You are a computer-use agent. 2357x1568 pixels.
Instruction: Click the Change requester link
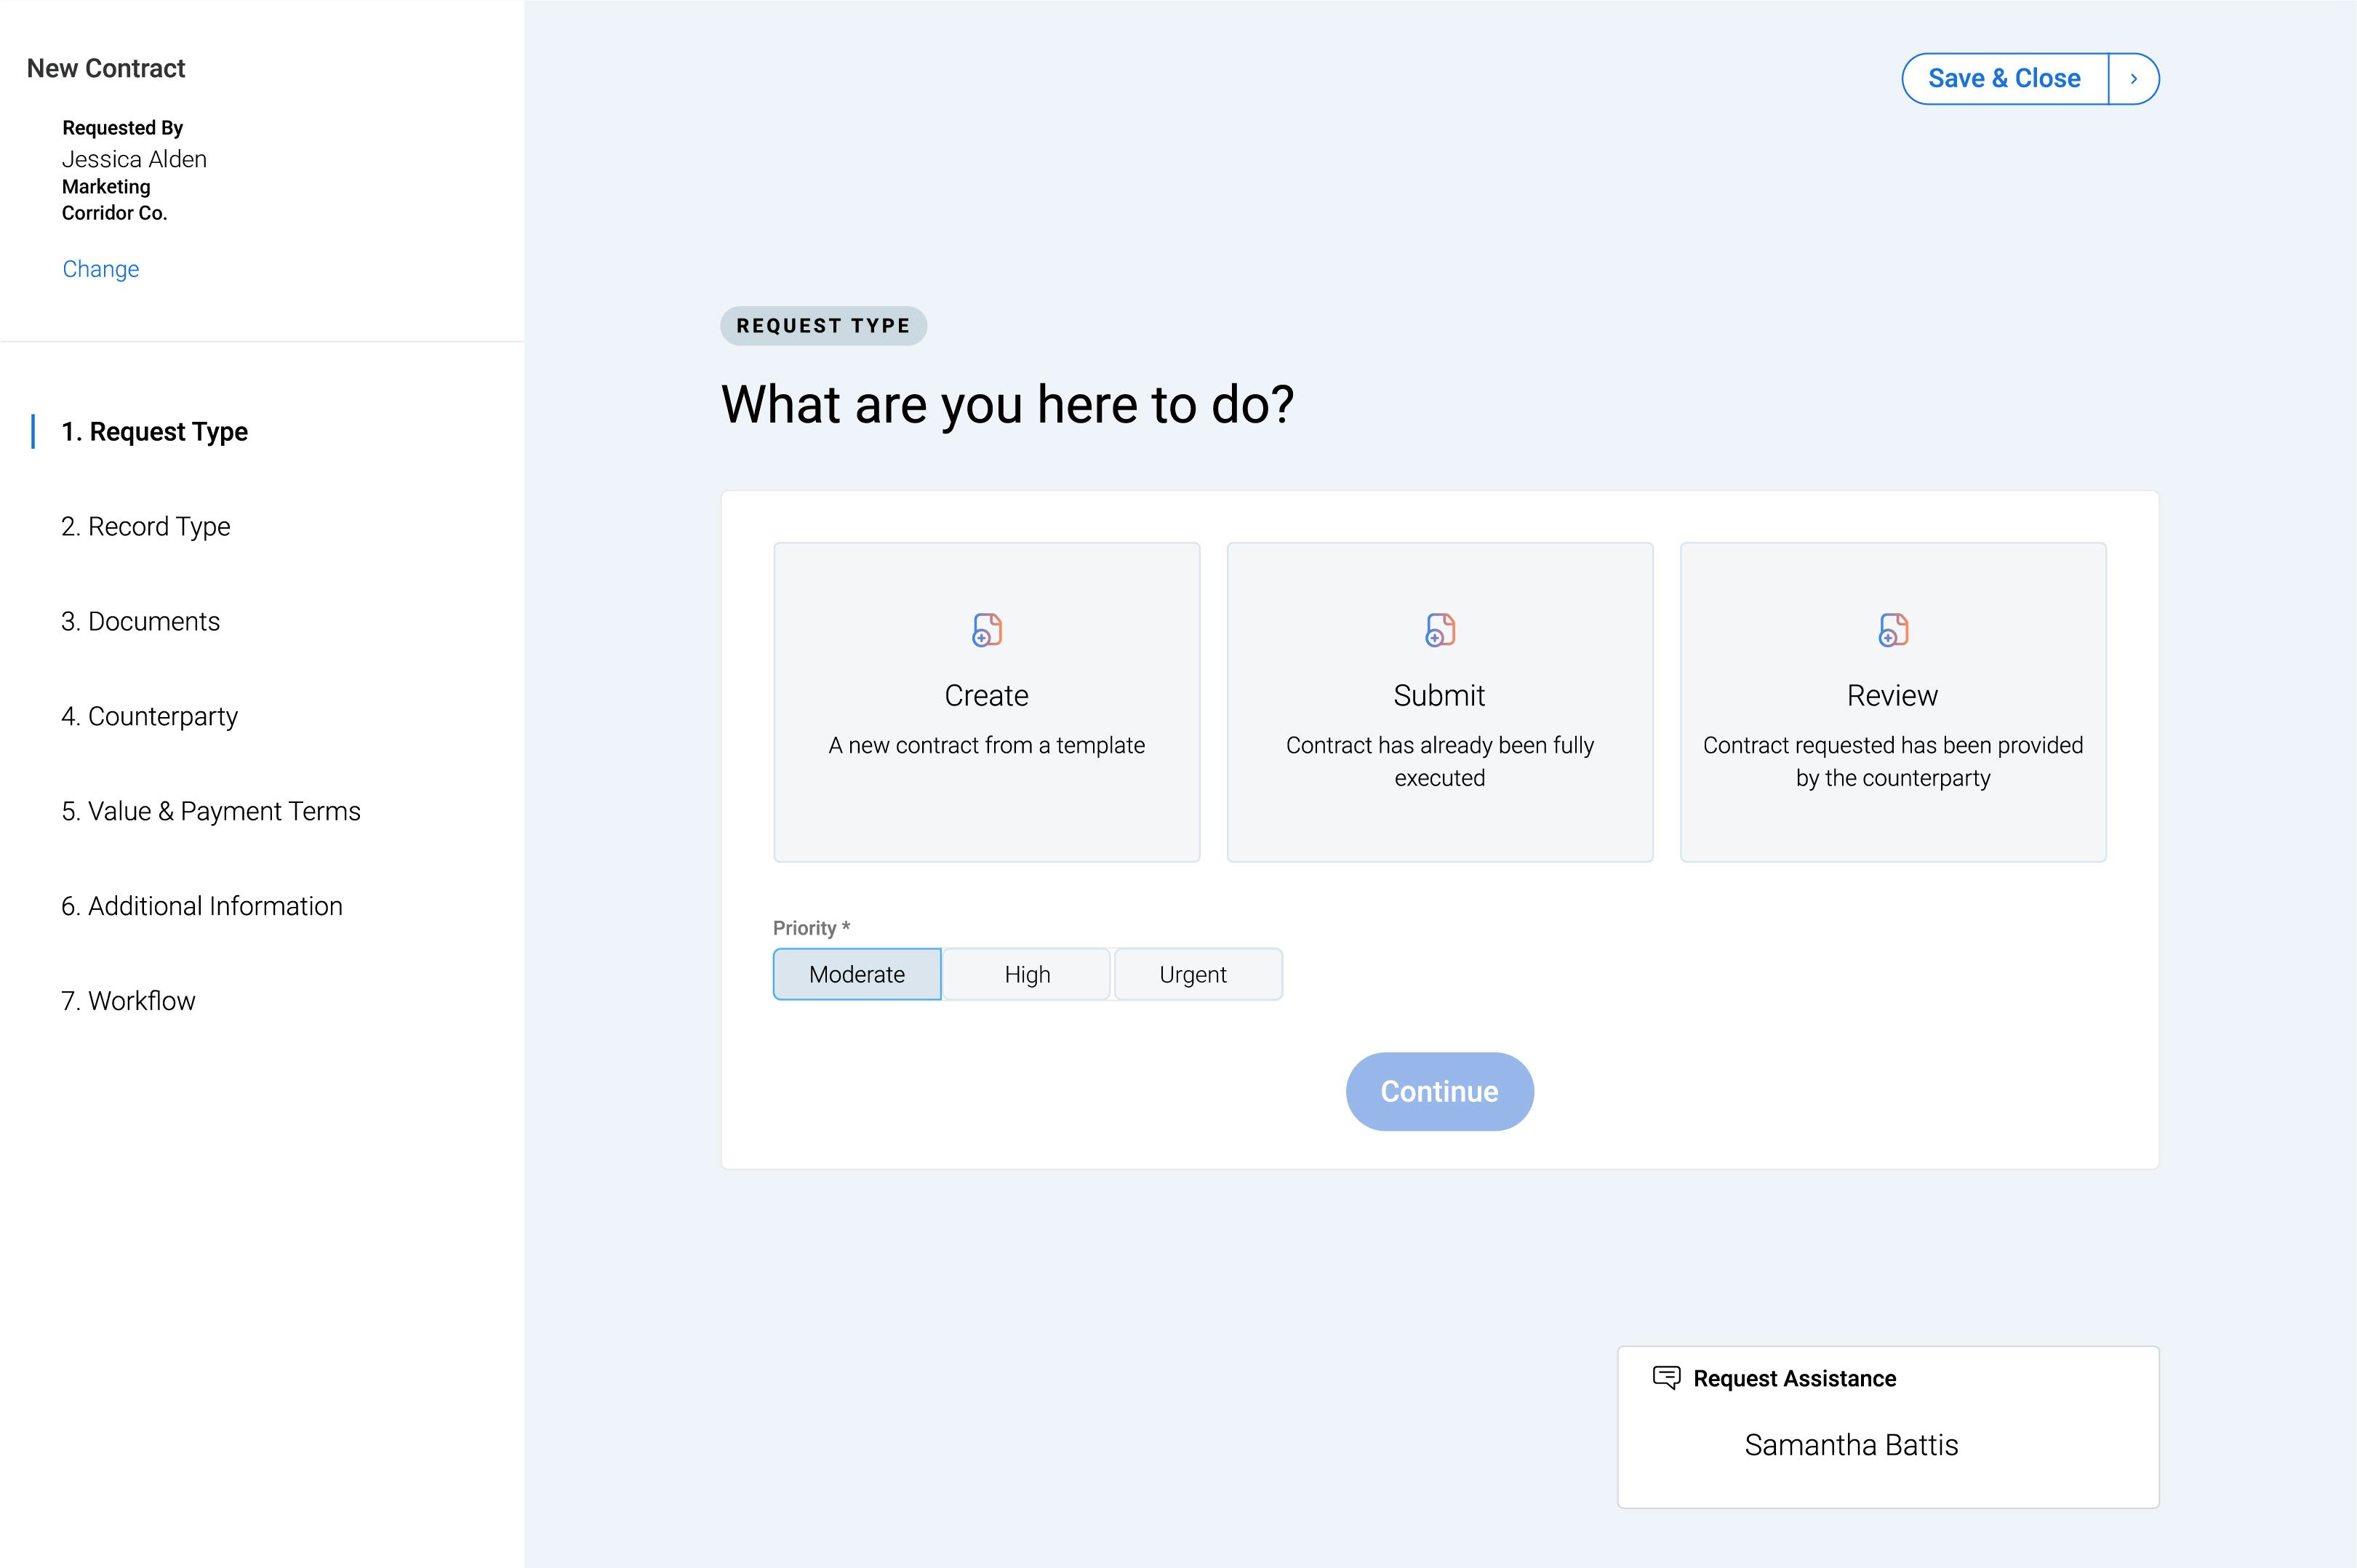[101, 269]
